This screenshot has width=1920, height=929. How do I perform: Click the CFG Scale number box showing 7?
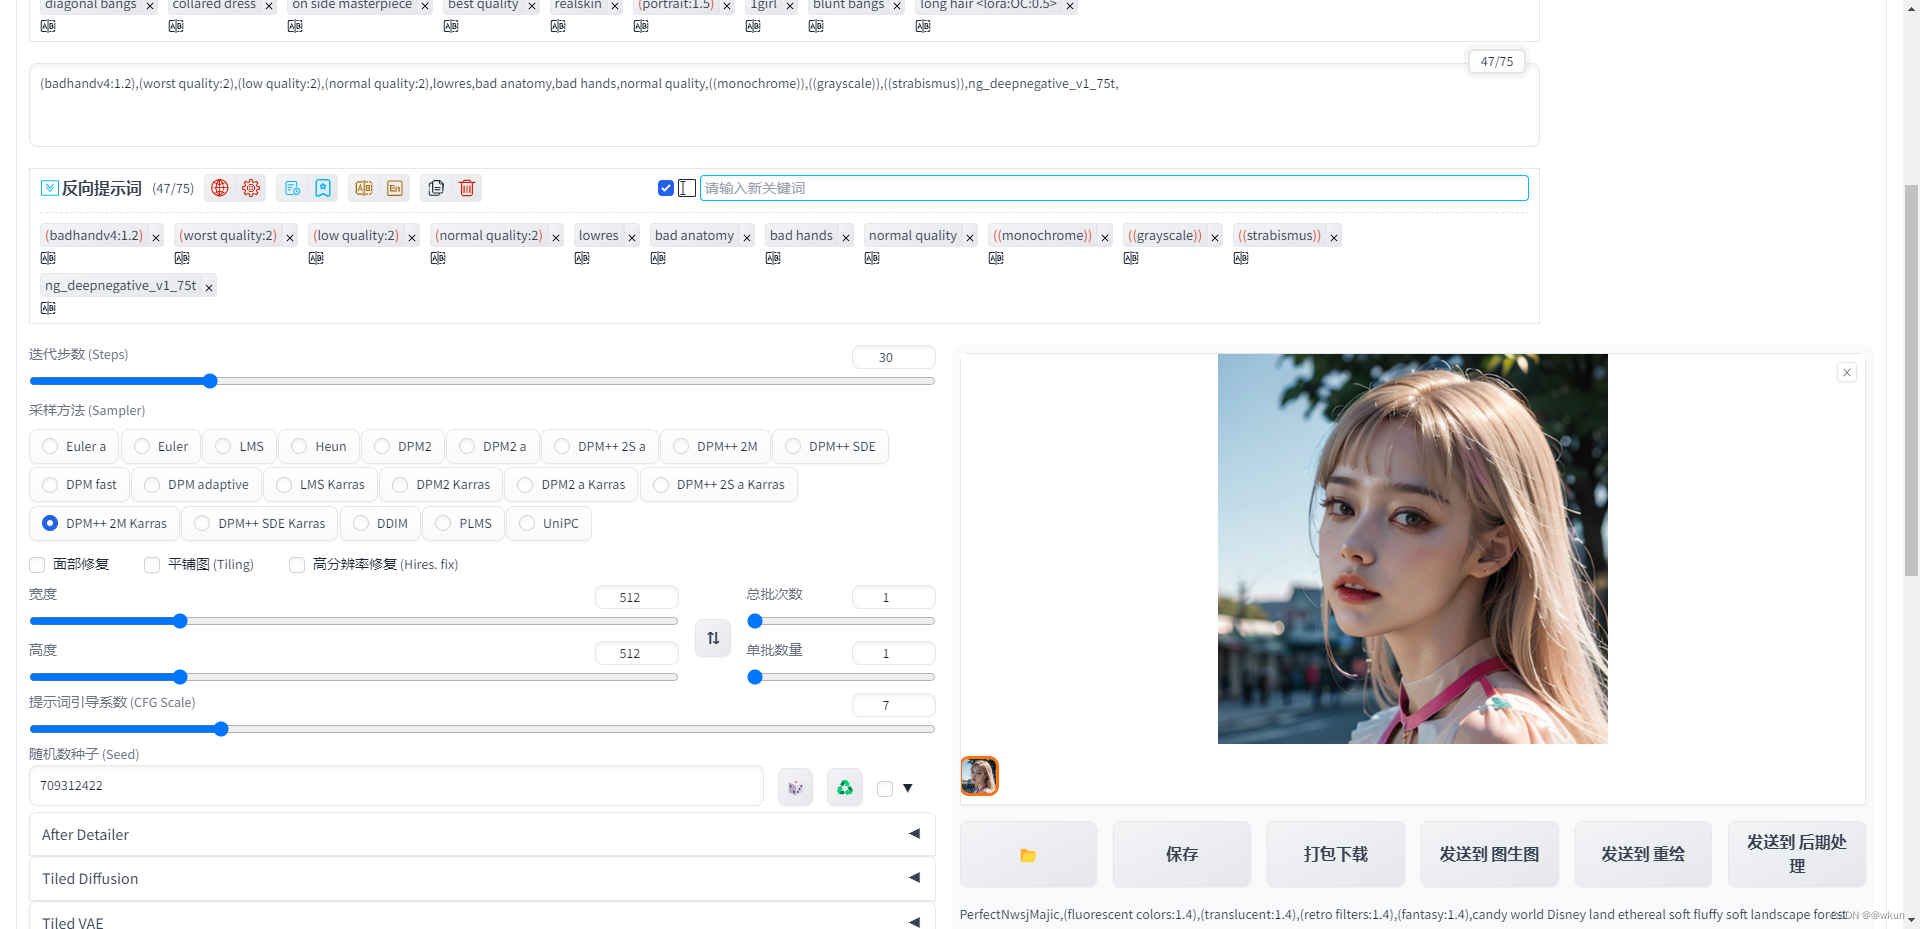894,705
